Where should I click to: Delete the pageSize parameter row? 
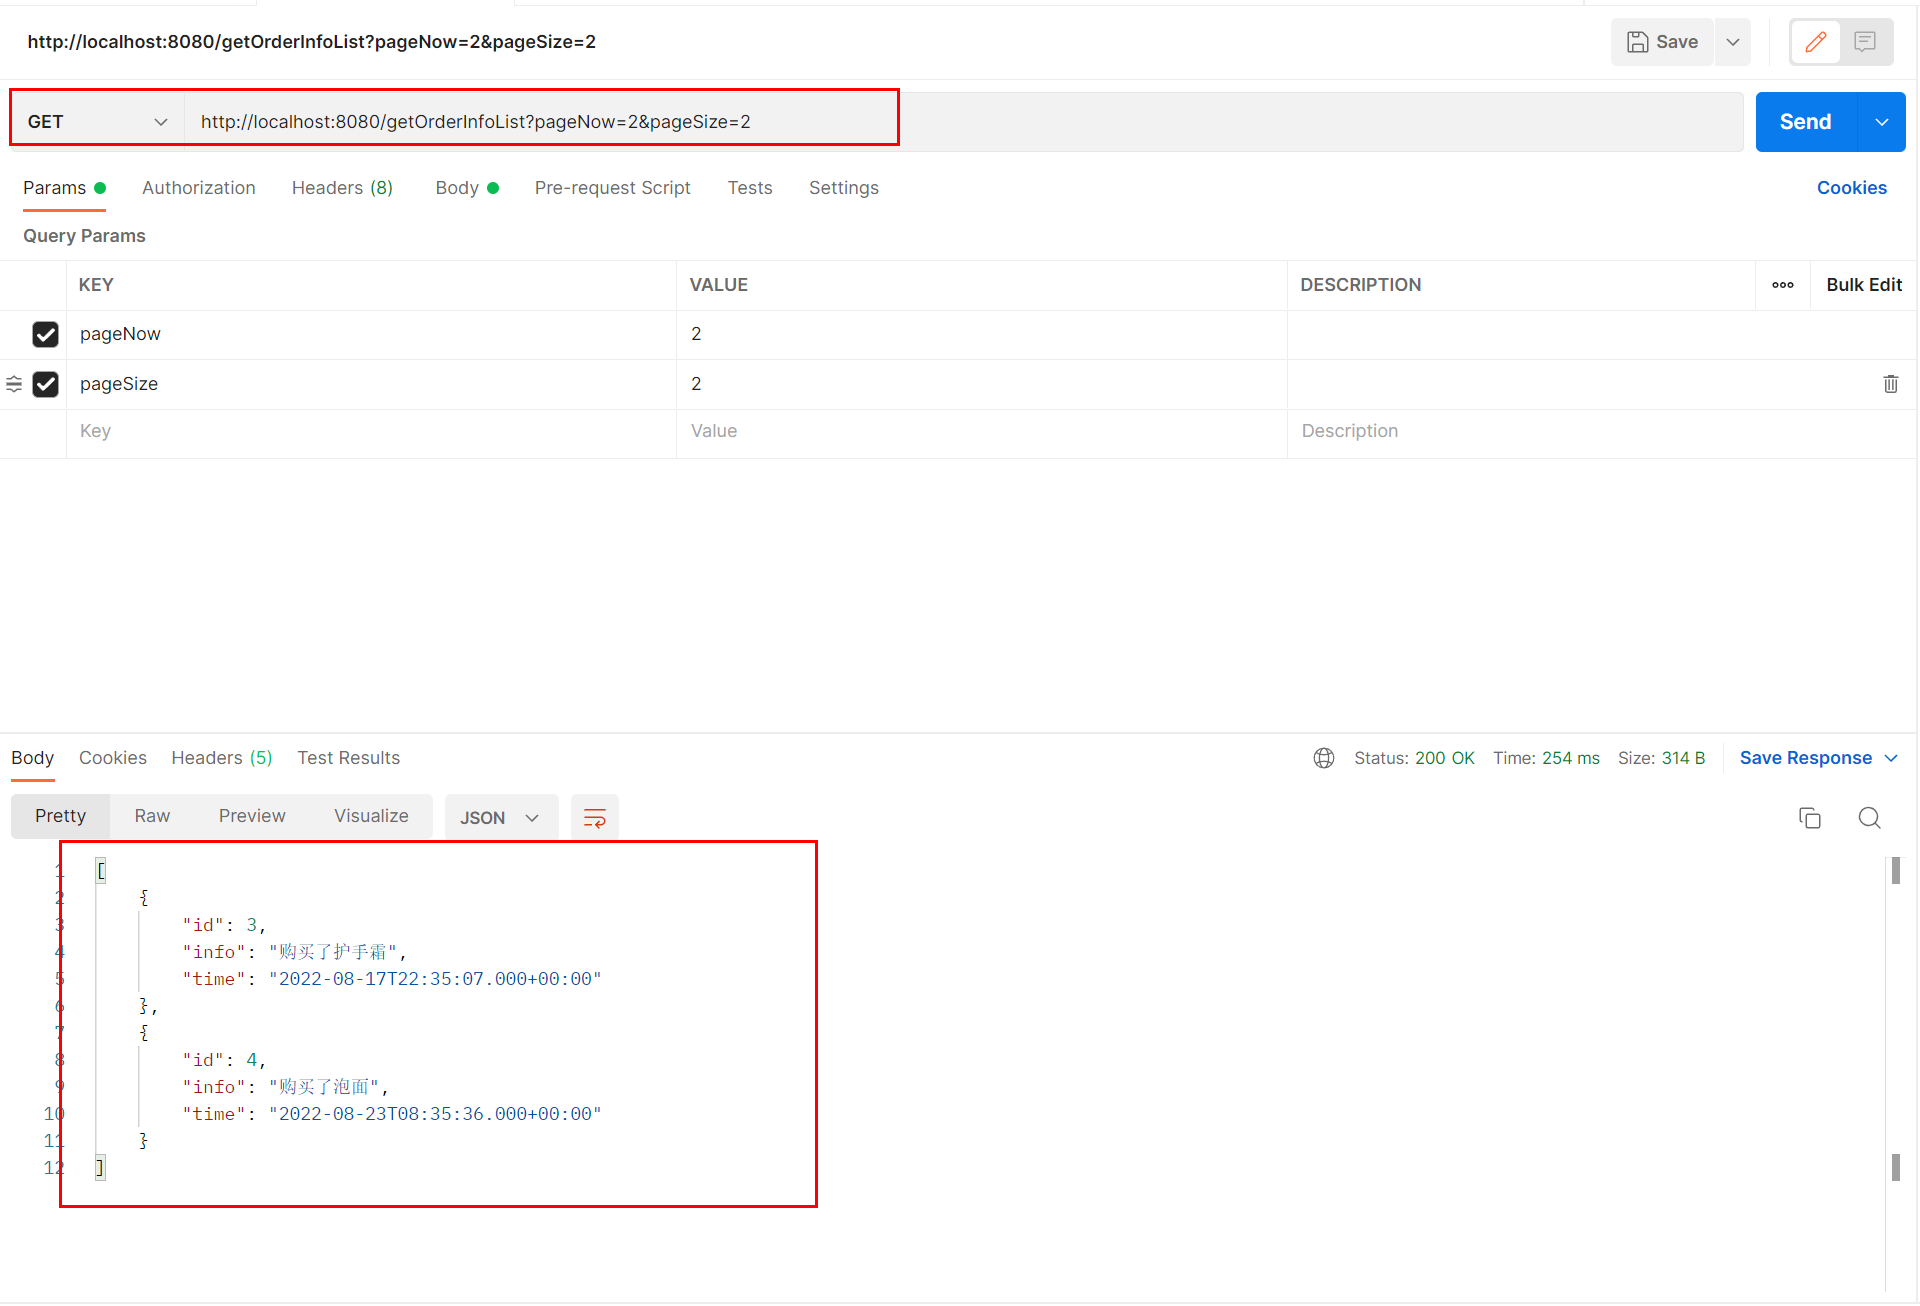tap(1890, 384)
